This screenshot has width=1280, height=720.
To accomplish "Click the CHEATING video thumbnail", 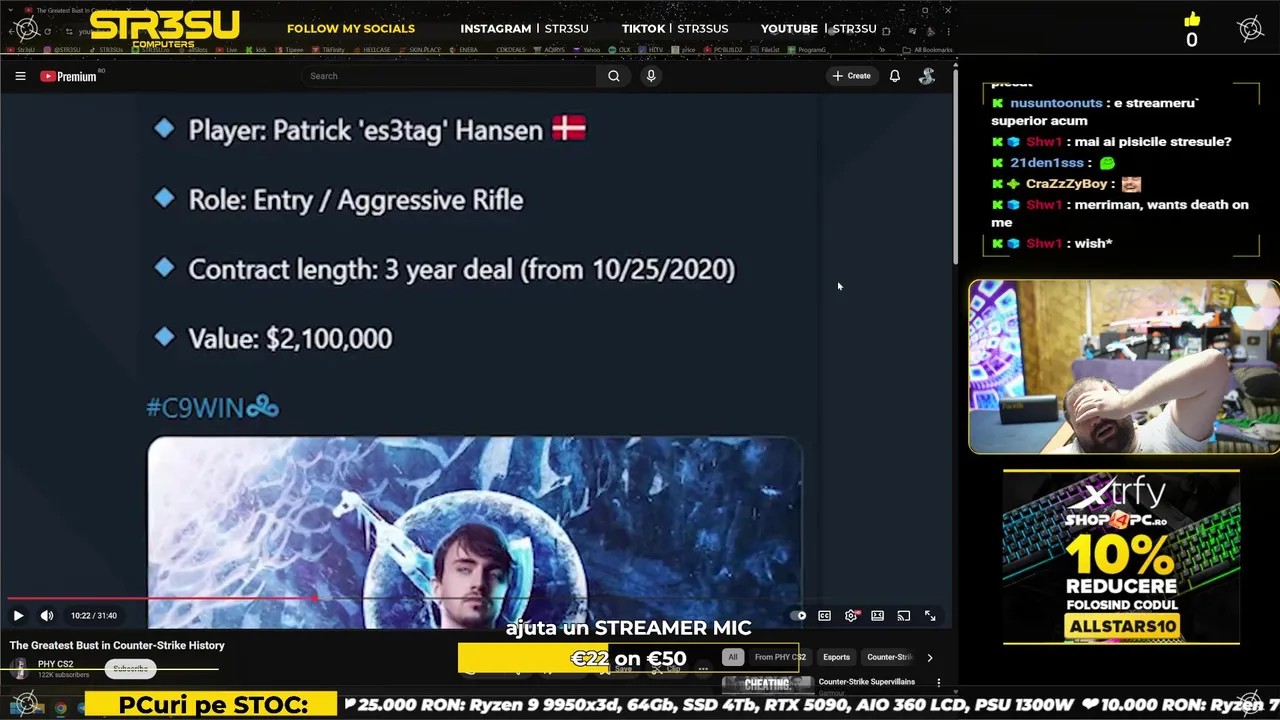I will 767,685.
